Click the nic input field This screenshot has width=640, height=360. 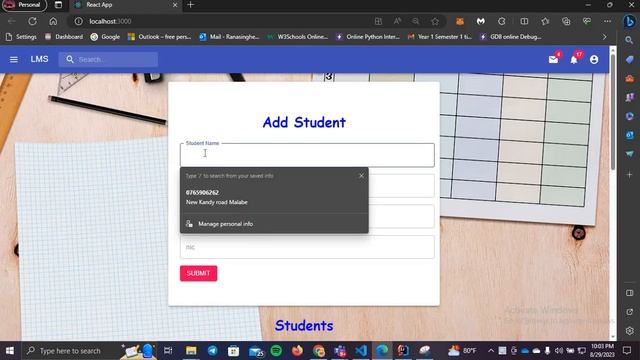307,247
